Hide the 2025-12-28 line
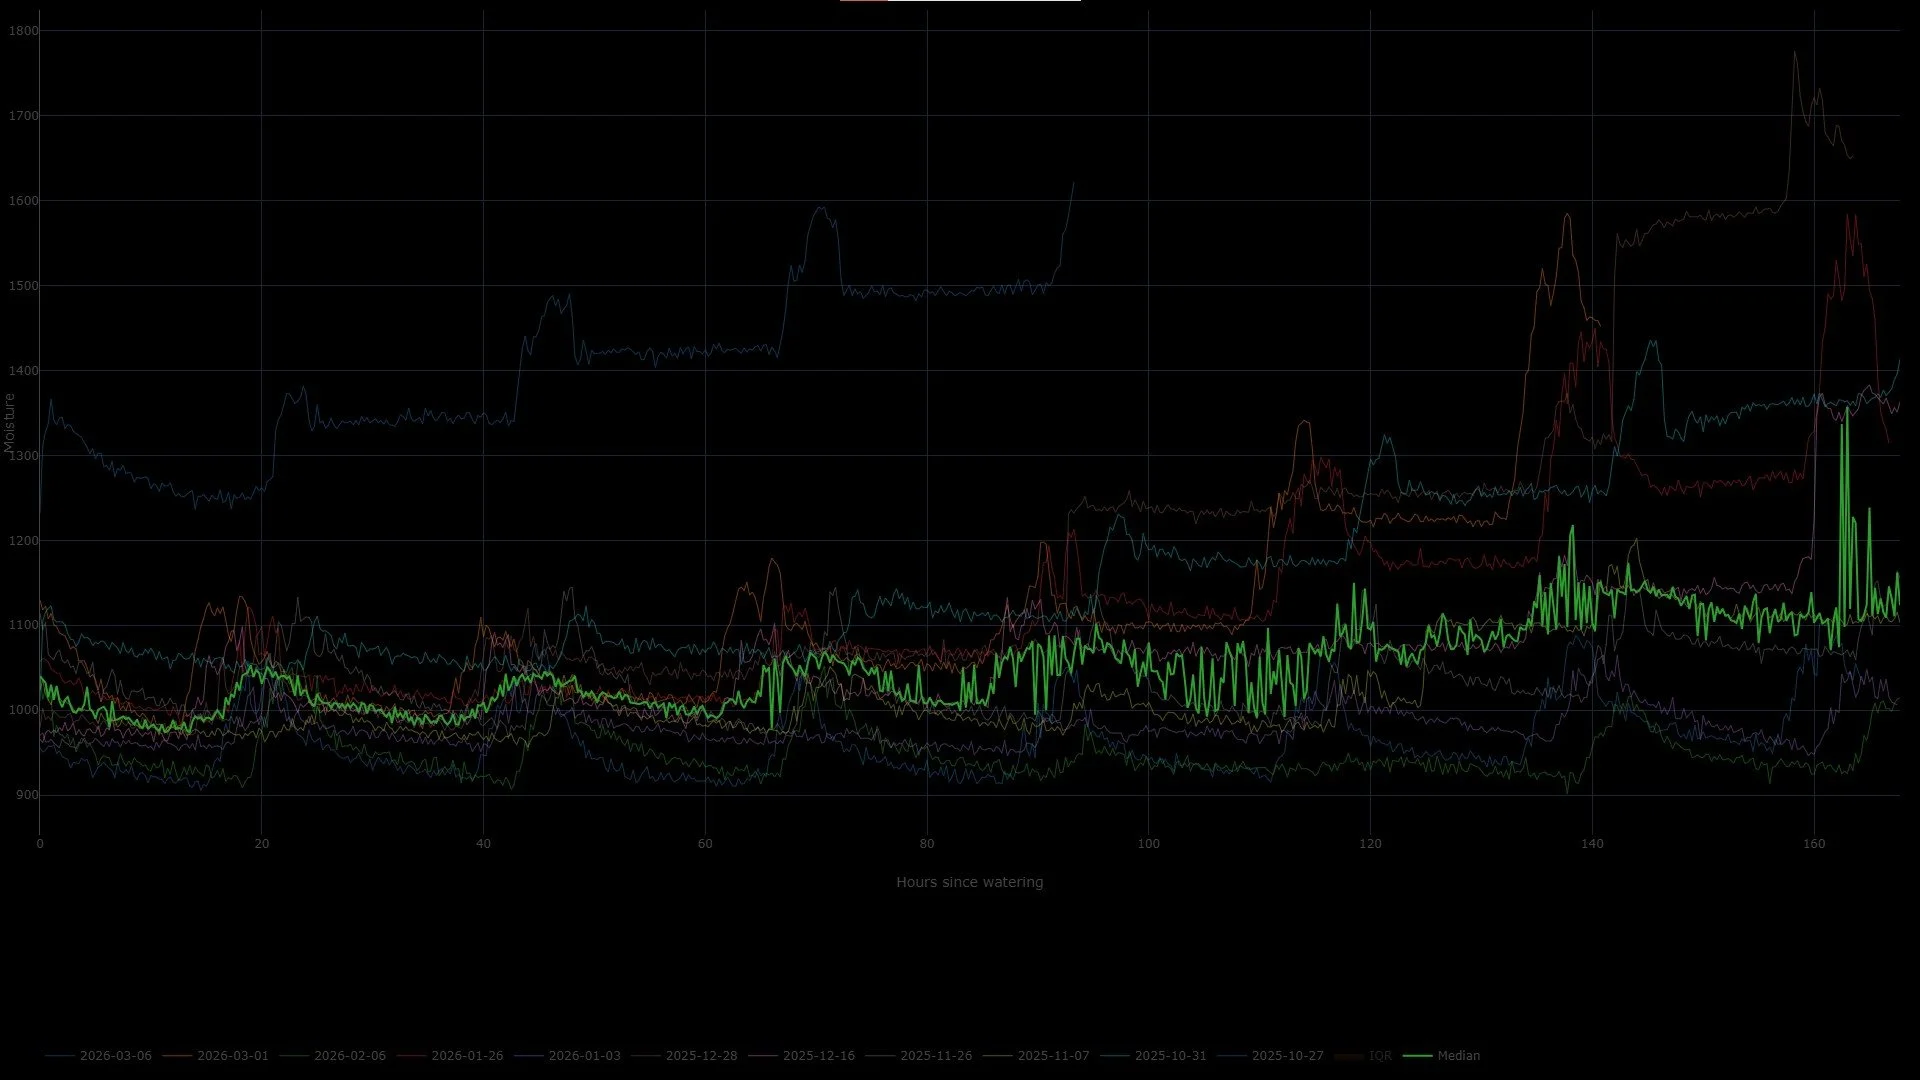This screenshot has width=1920, height=1080. coord(701,1055)
